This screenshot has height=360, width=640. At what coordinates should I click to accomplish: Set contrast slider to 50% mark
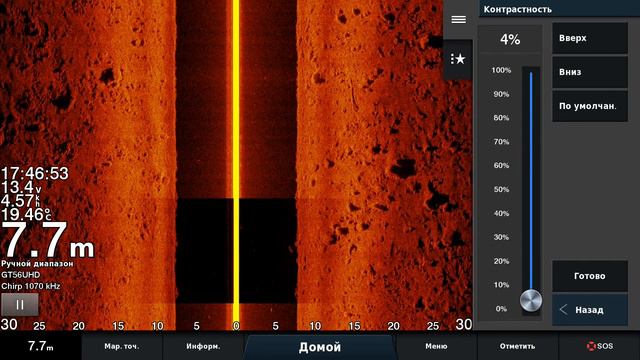click(x=531, y=189)
